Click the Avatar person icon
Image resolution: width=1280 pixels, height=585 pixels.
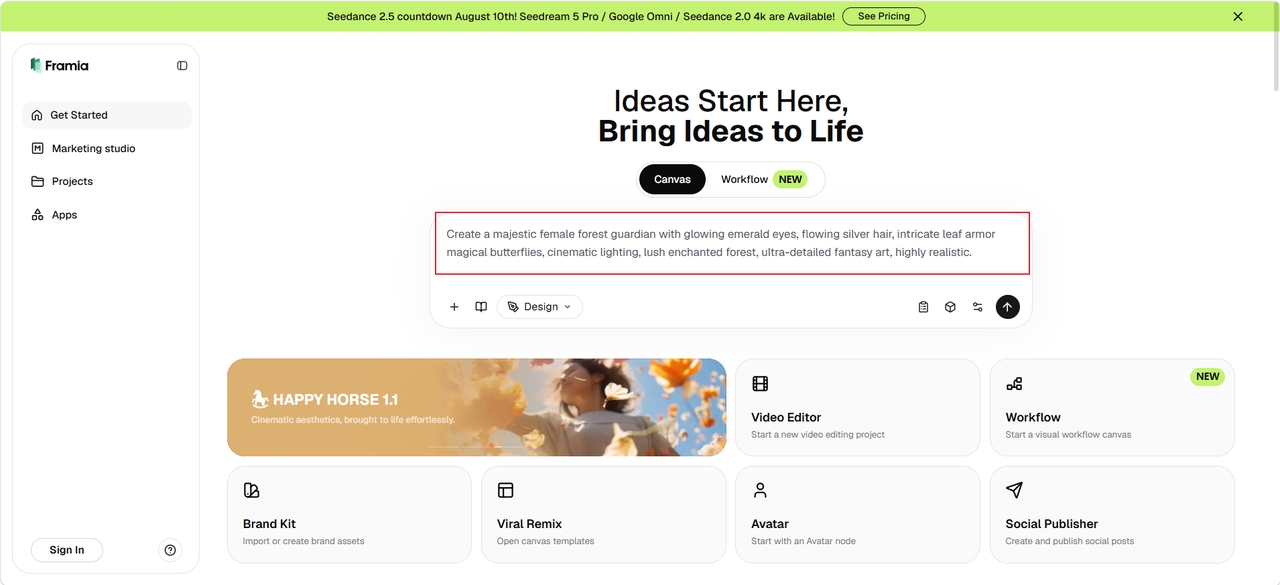(x=760, y=490)
